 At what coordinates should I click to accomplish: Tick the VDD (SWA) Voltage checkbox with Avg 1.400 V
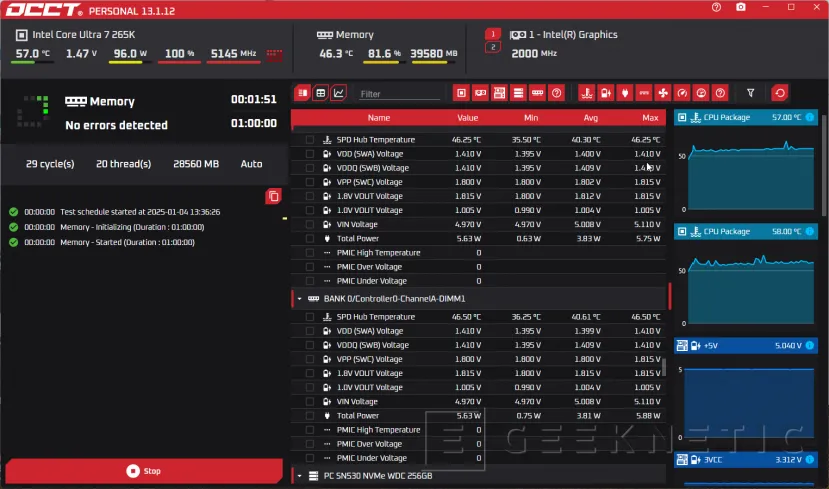(x=310, y=154)
